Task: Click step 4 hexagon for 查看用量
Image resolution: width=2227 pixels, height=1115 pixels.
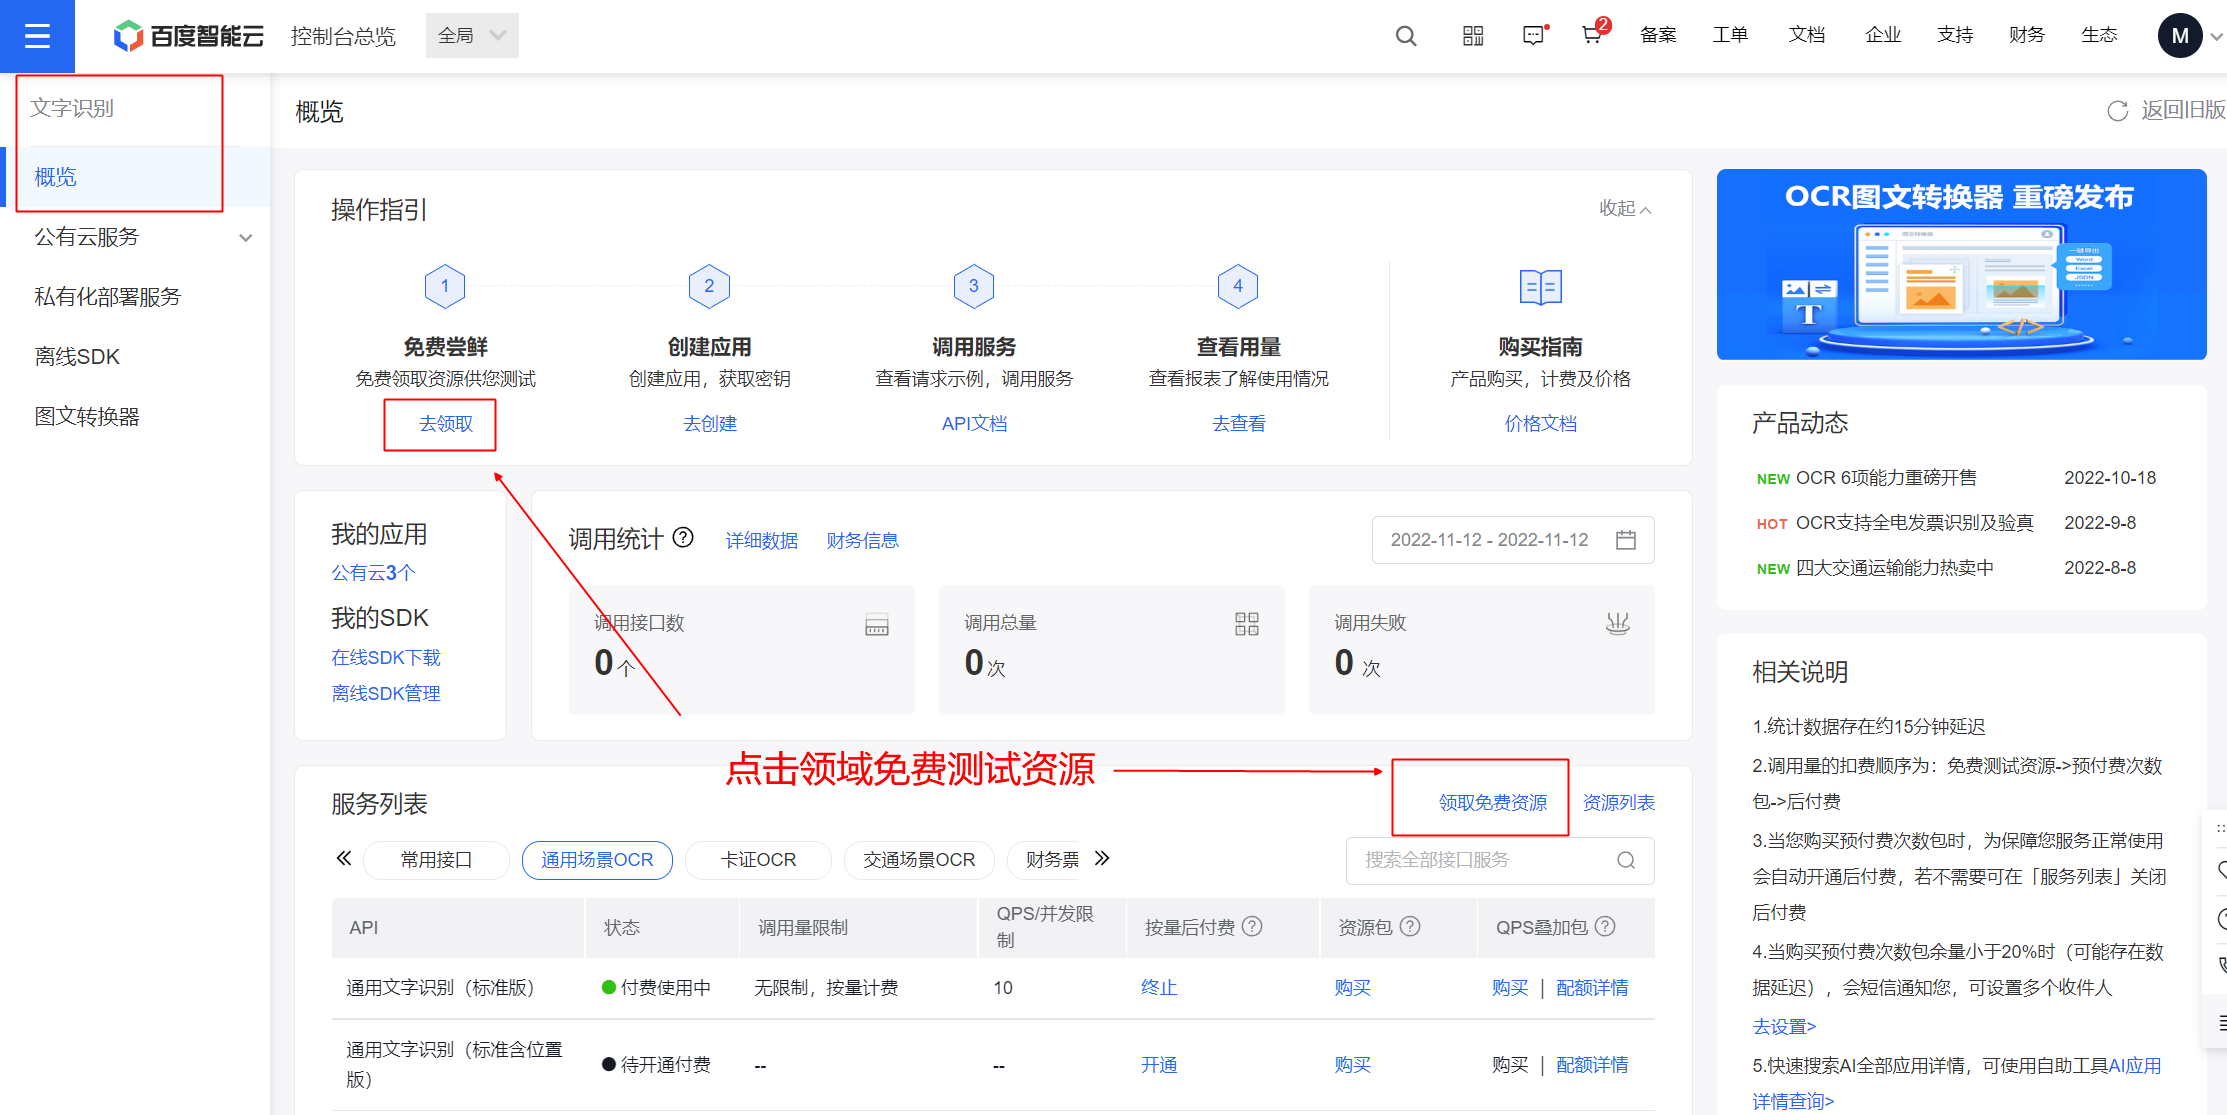Action: [x=1238, y=286]
